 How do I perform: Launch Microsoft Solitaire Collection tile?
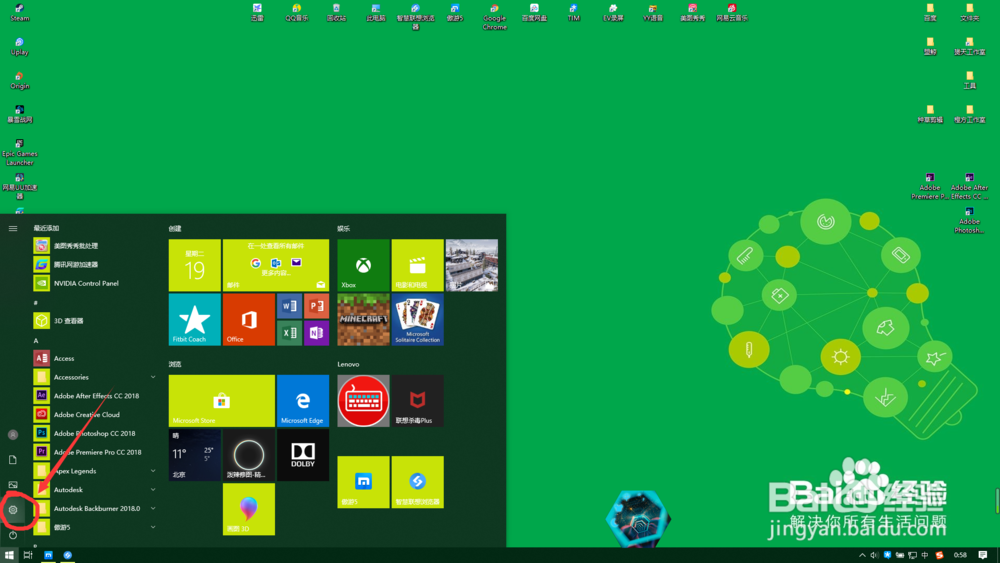point(417,319)
